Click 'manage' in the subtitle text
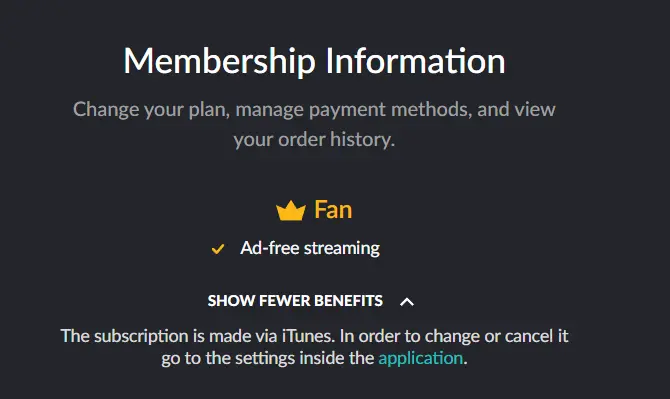The height and width of the screenshot is (399, 670). 270,110
